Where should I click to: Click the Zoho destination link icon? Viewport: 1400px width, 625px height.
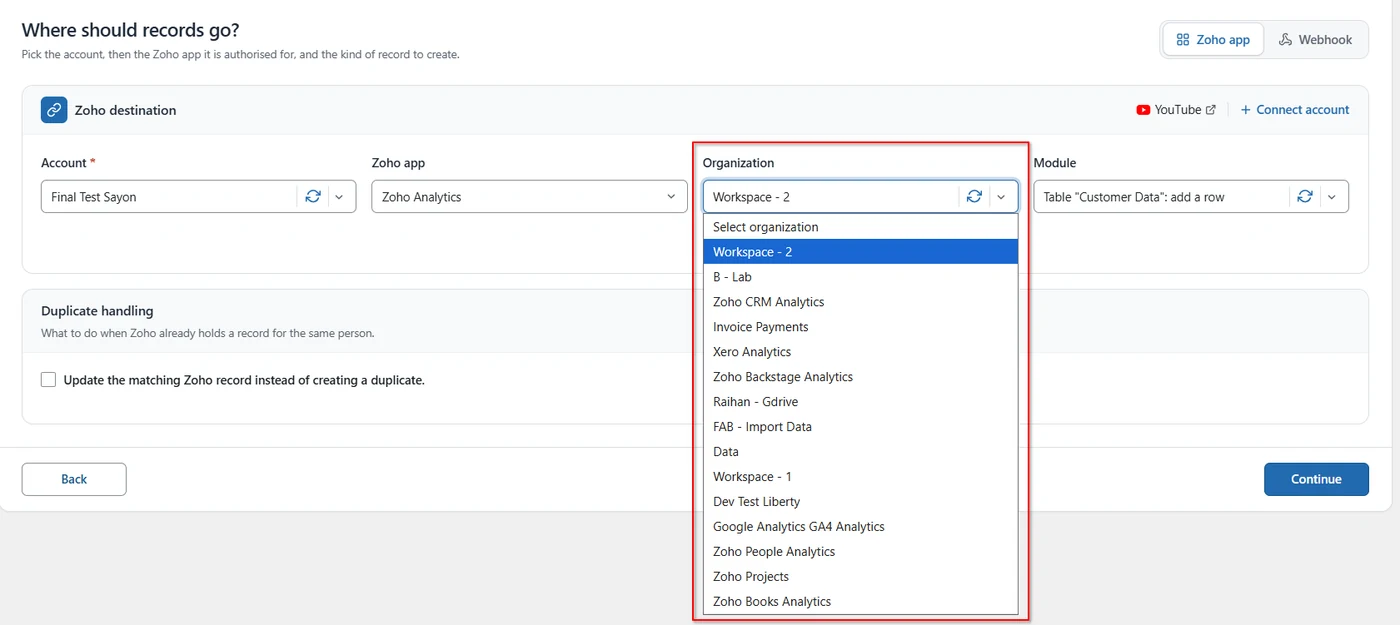(54, 110)
